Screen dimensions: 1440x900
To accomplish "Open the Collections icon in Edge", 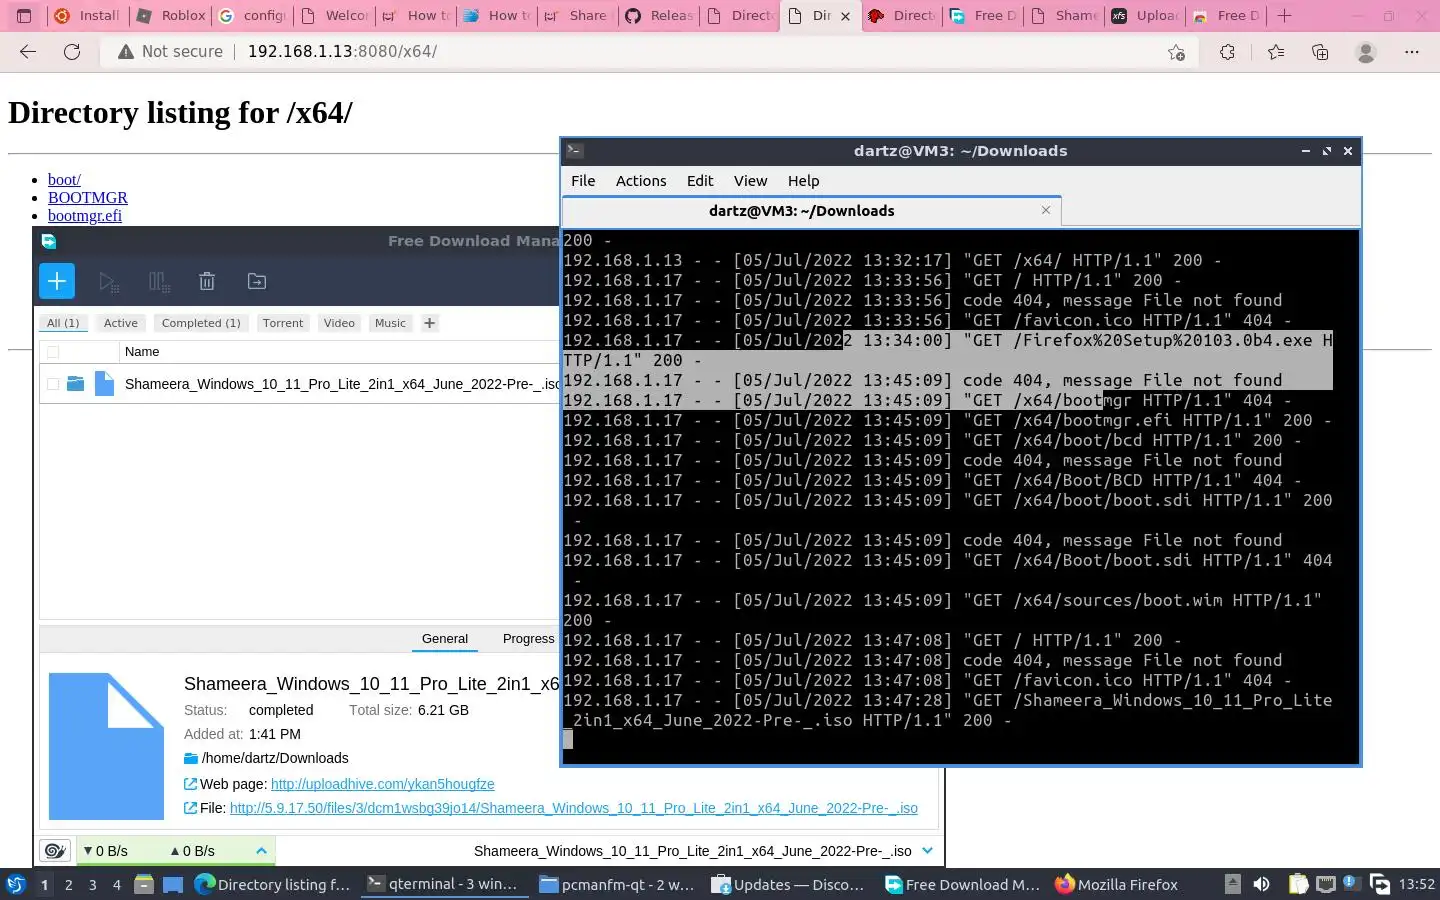I will pos(1320,52).
